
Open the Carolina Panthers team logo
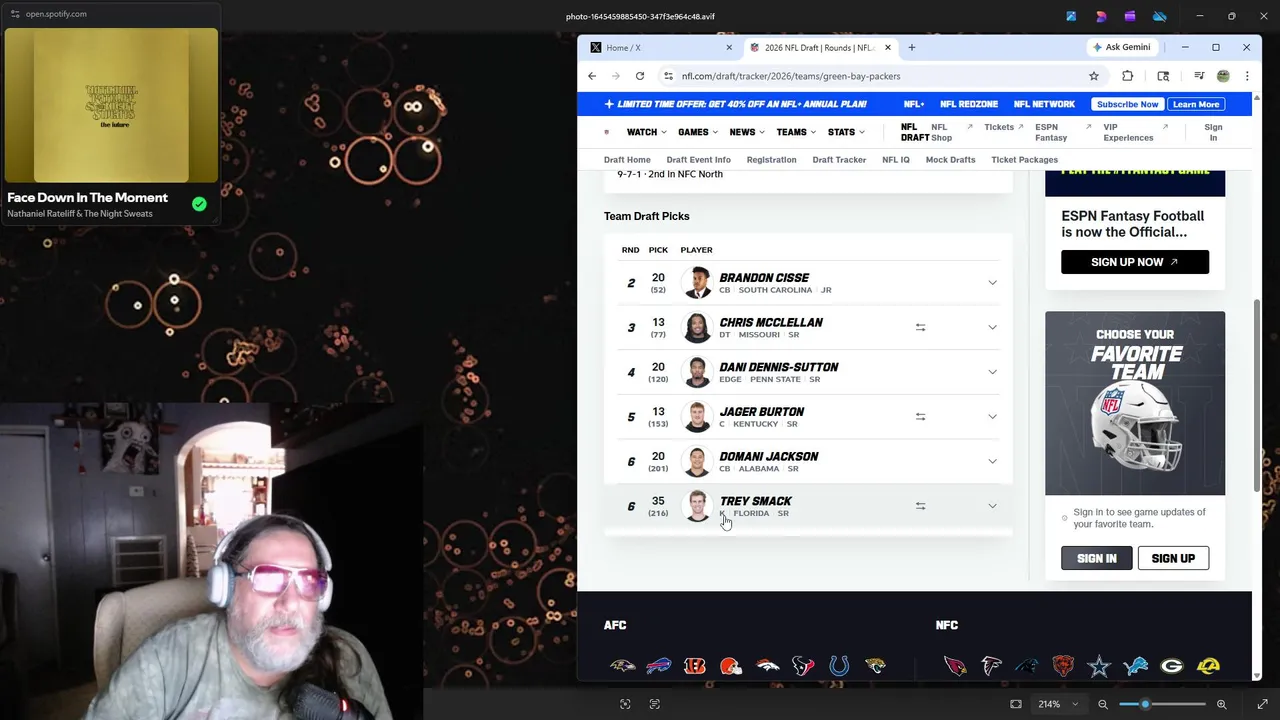(x=1027, y=666)
